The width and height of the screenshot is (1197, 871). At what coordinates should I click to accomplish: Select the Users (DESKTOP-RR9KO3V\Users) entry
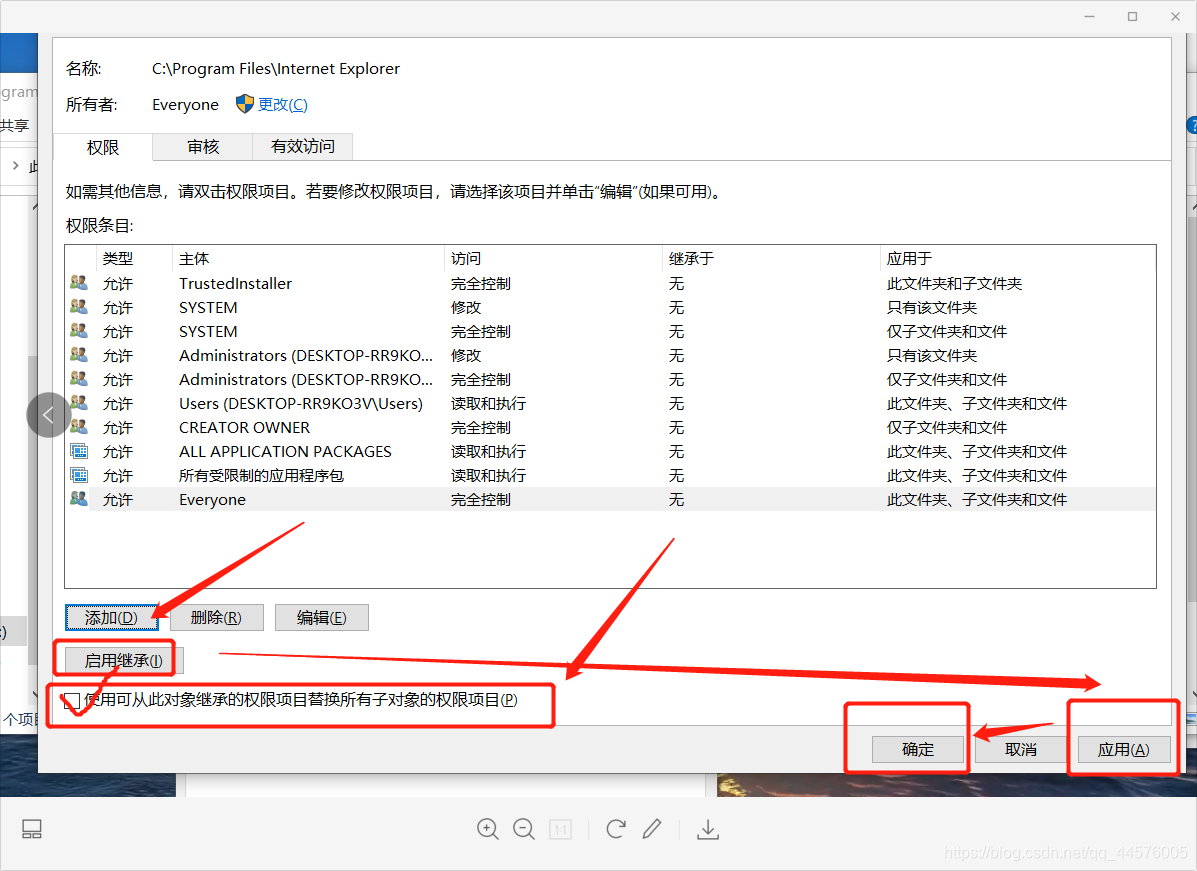click(610, 404)
